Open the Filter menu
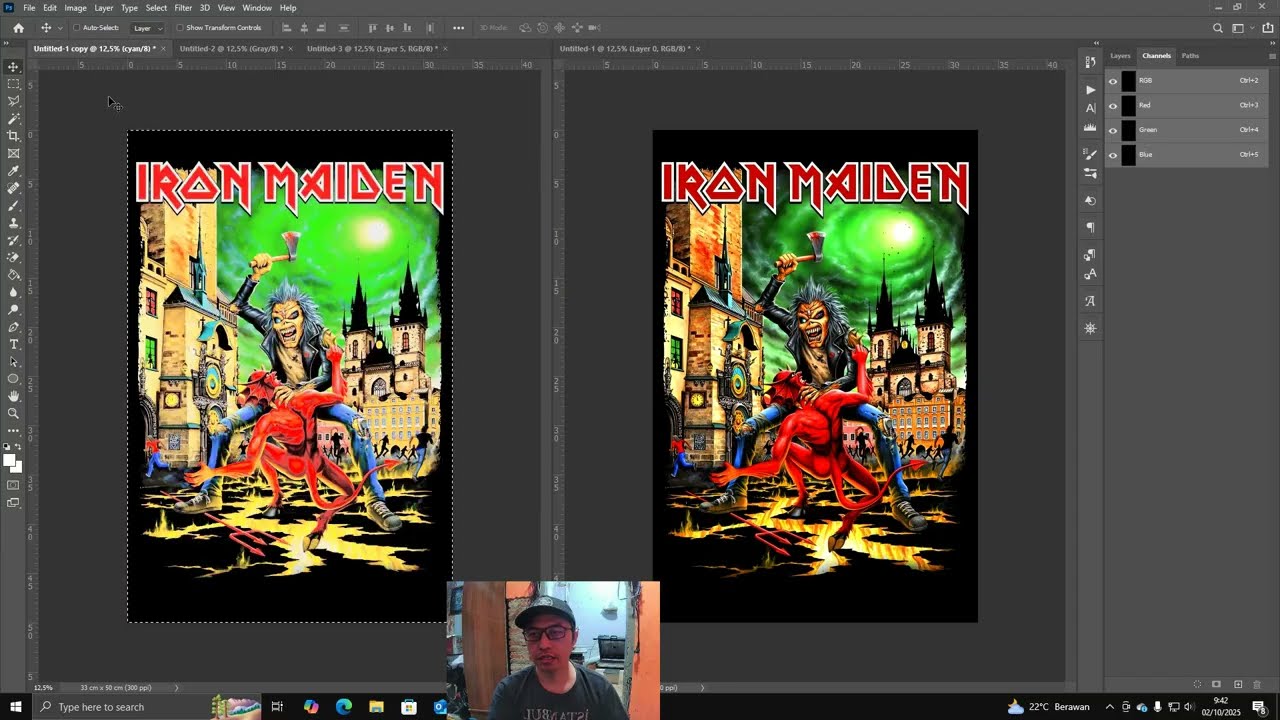The image size is (1280, 720). pos(183,8)
